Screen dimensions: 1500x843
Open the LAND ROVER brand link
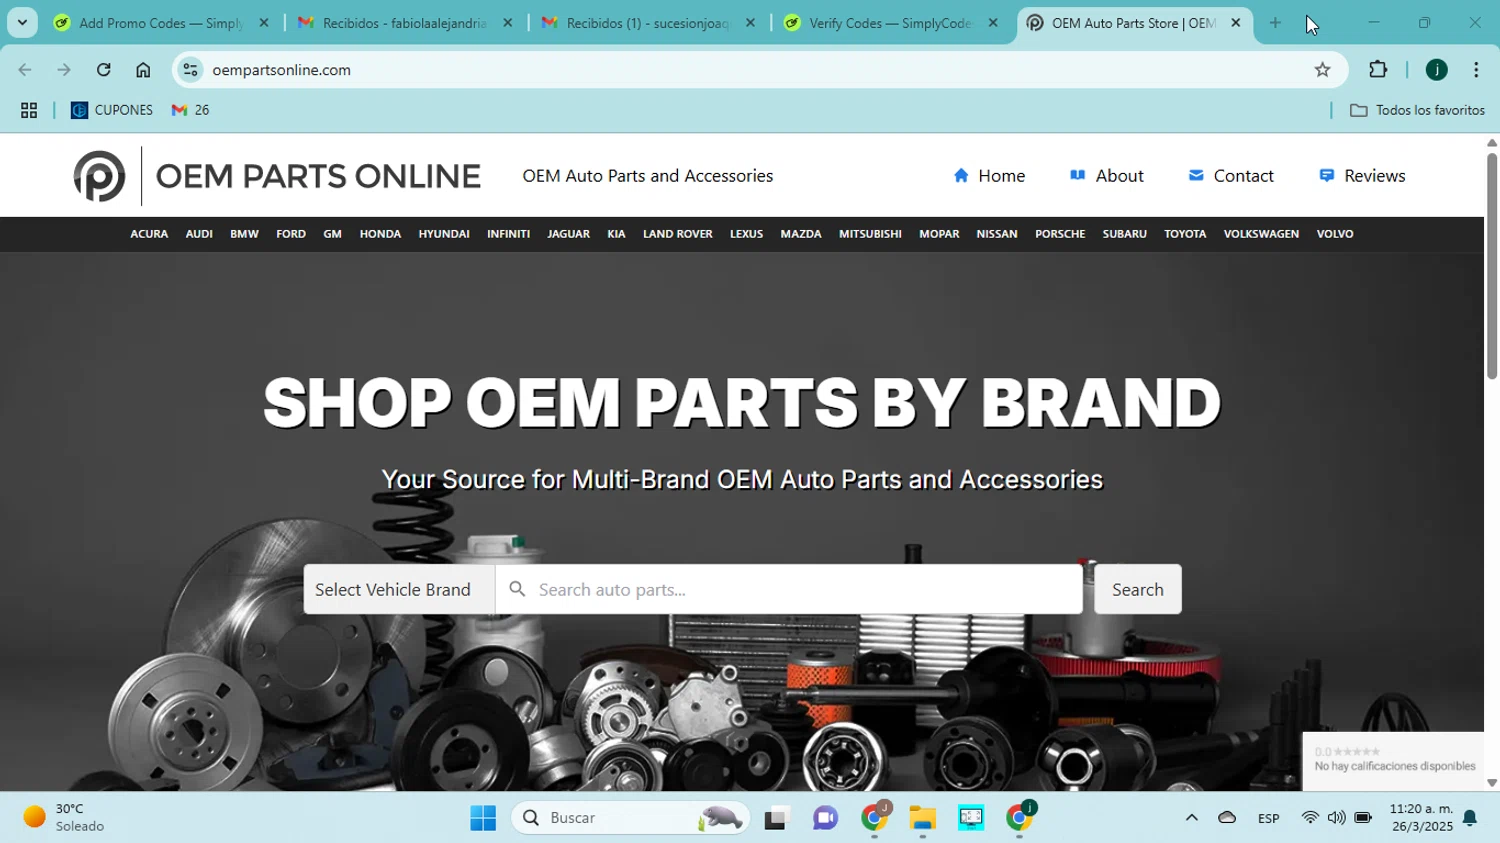point(678,234)
